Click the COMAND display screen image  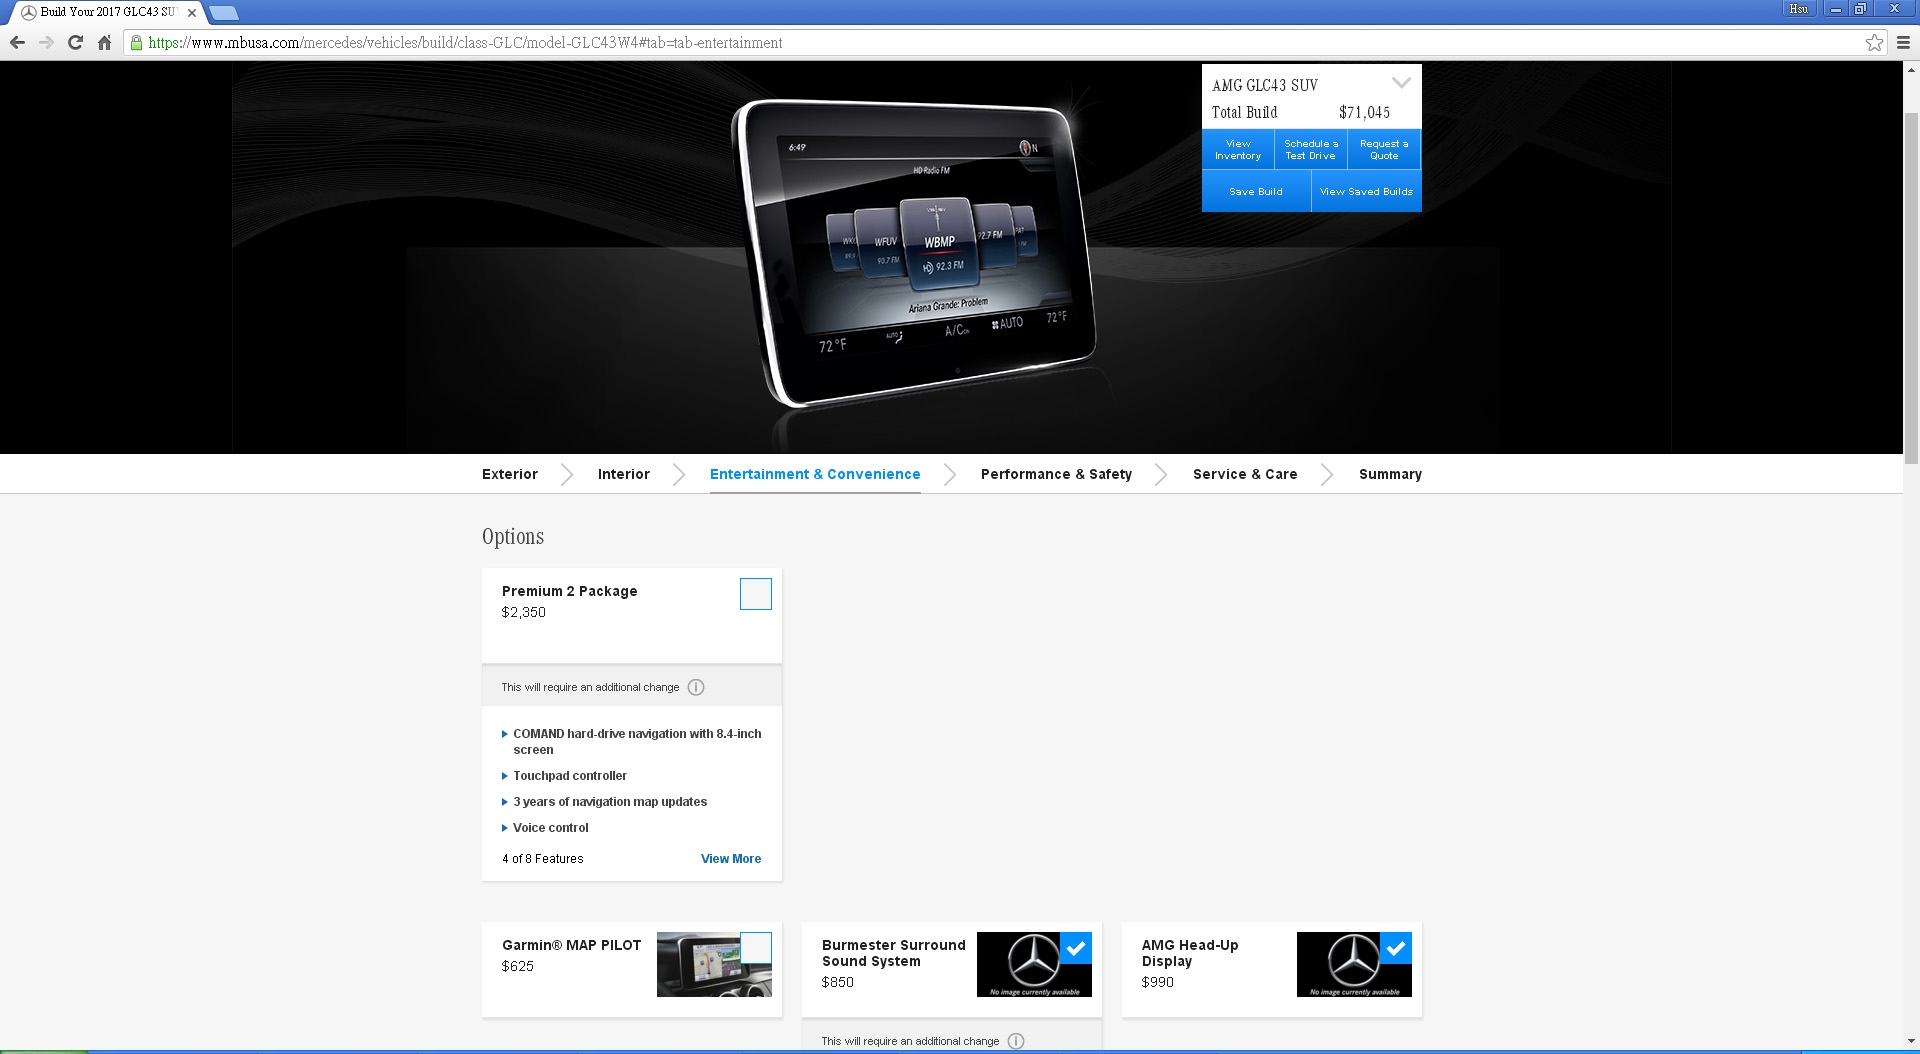tap(914, 252)
